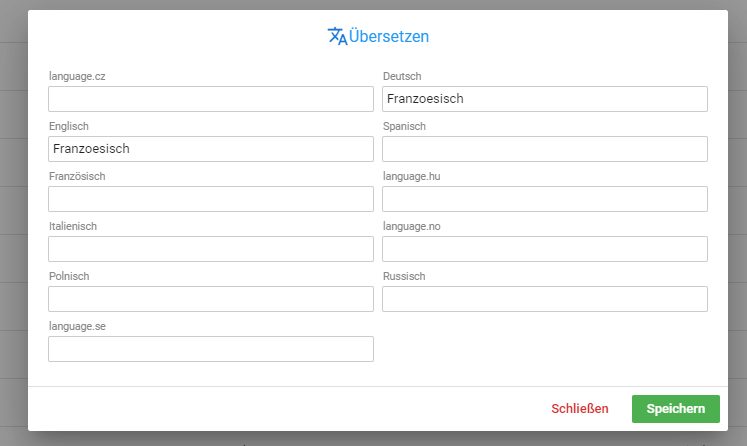Click the Russisch field label
Screen dimensions: 747x446
click(x=404, y=276)
